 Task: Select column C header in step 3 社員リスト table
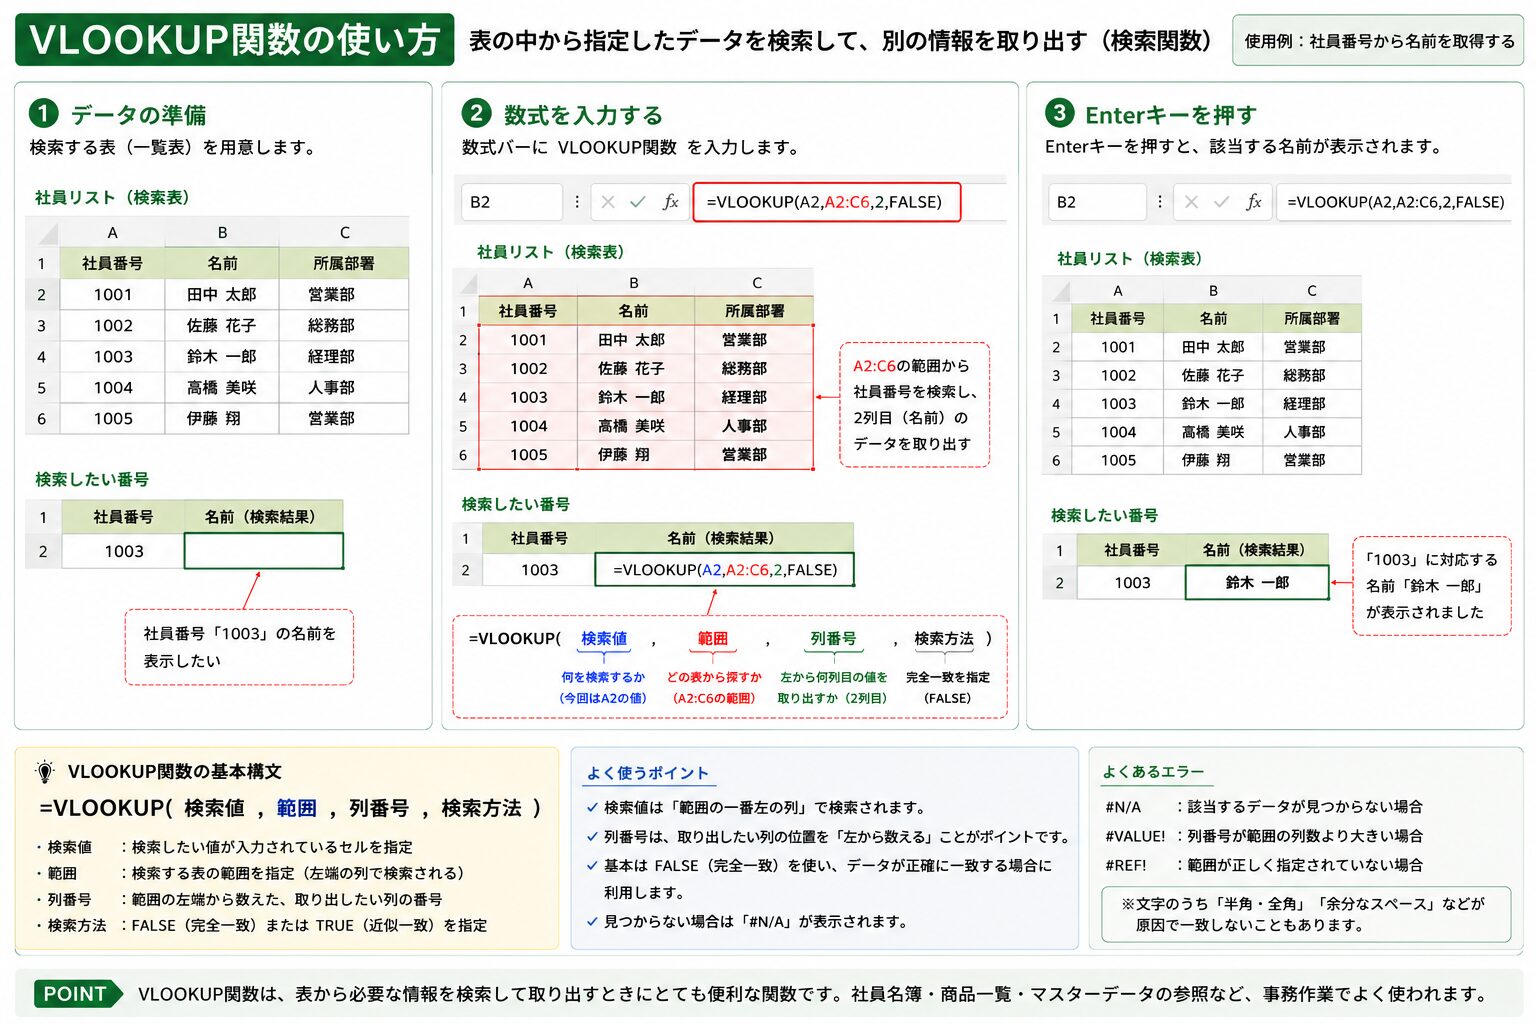pyautogui.click(x=1312, y=291)
